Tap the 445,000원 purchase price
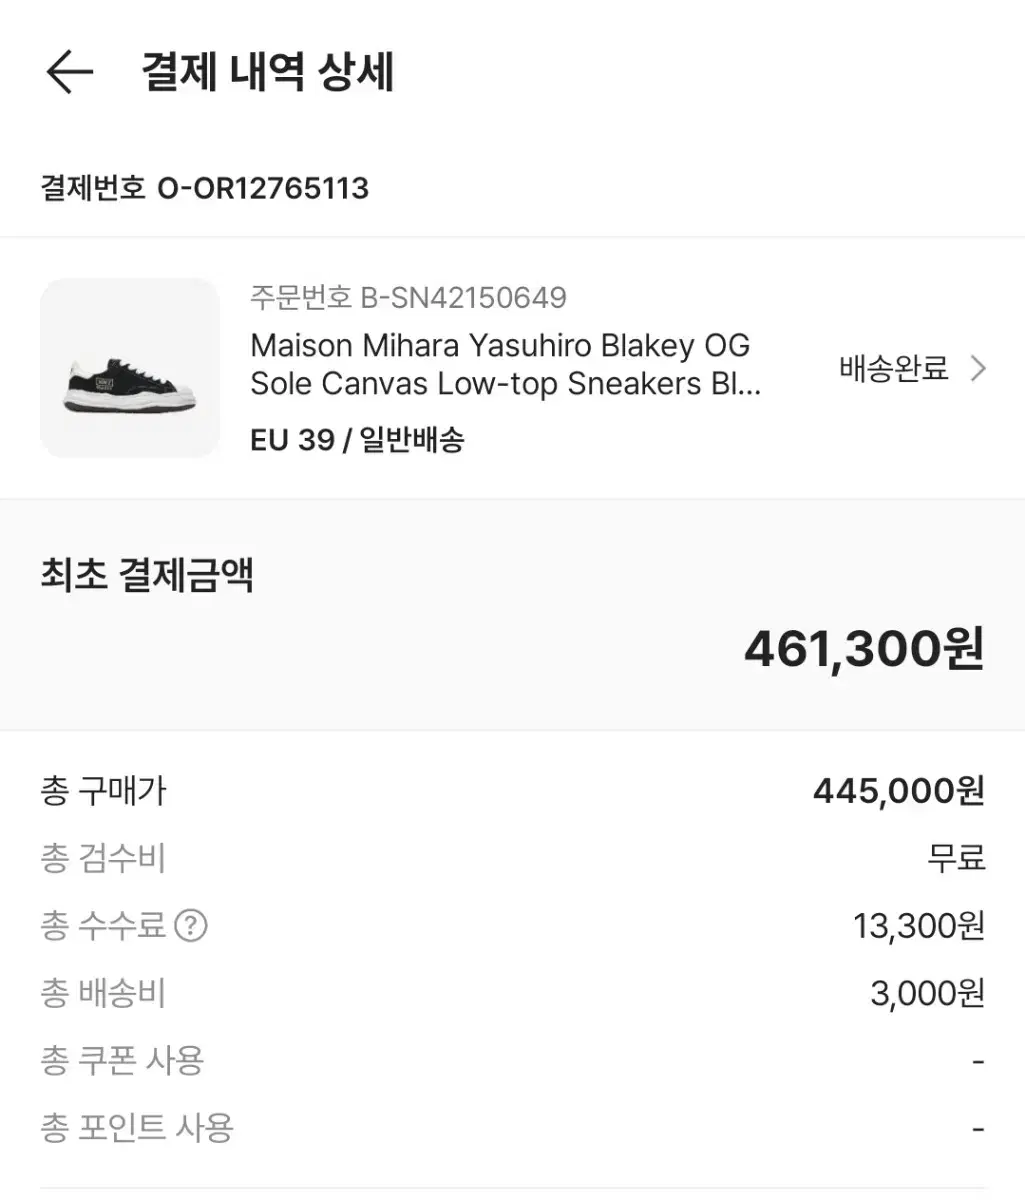This screenshot has height=1200, width=1025. tap(898, 791)
